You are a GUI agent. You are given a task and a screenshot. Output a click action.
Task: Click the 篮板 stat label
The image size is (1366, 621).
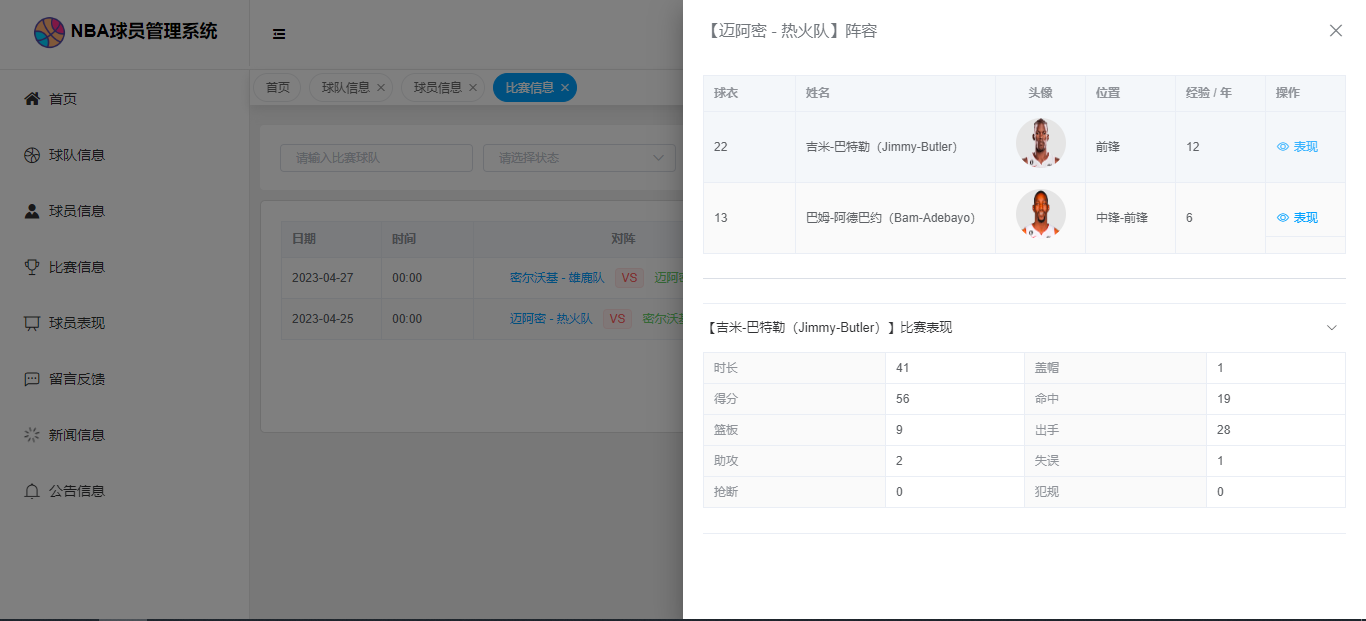click(x=726, y=430)
